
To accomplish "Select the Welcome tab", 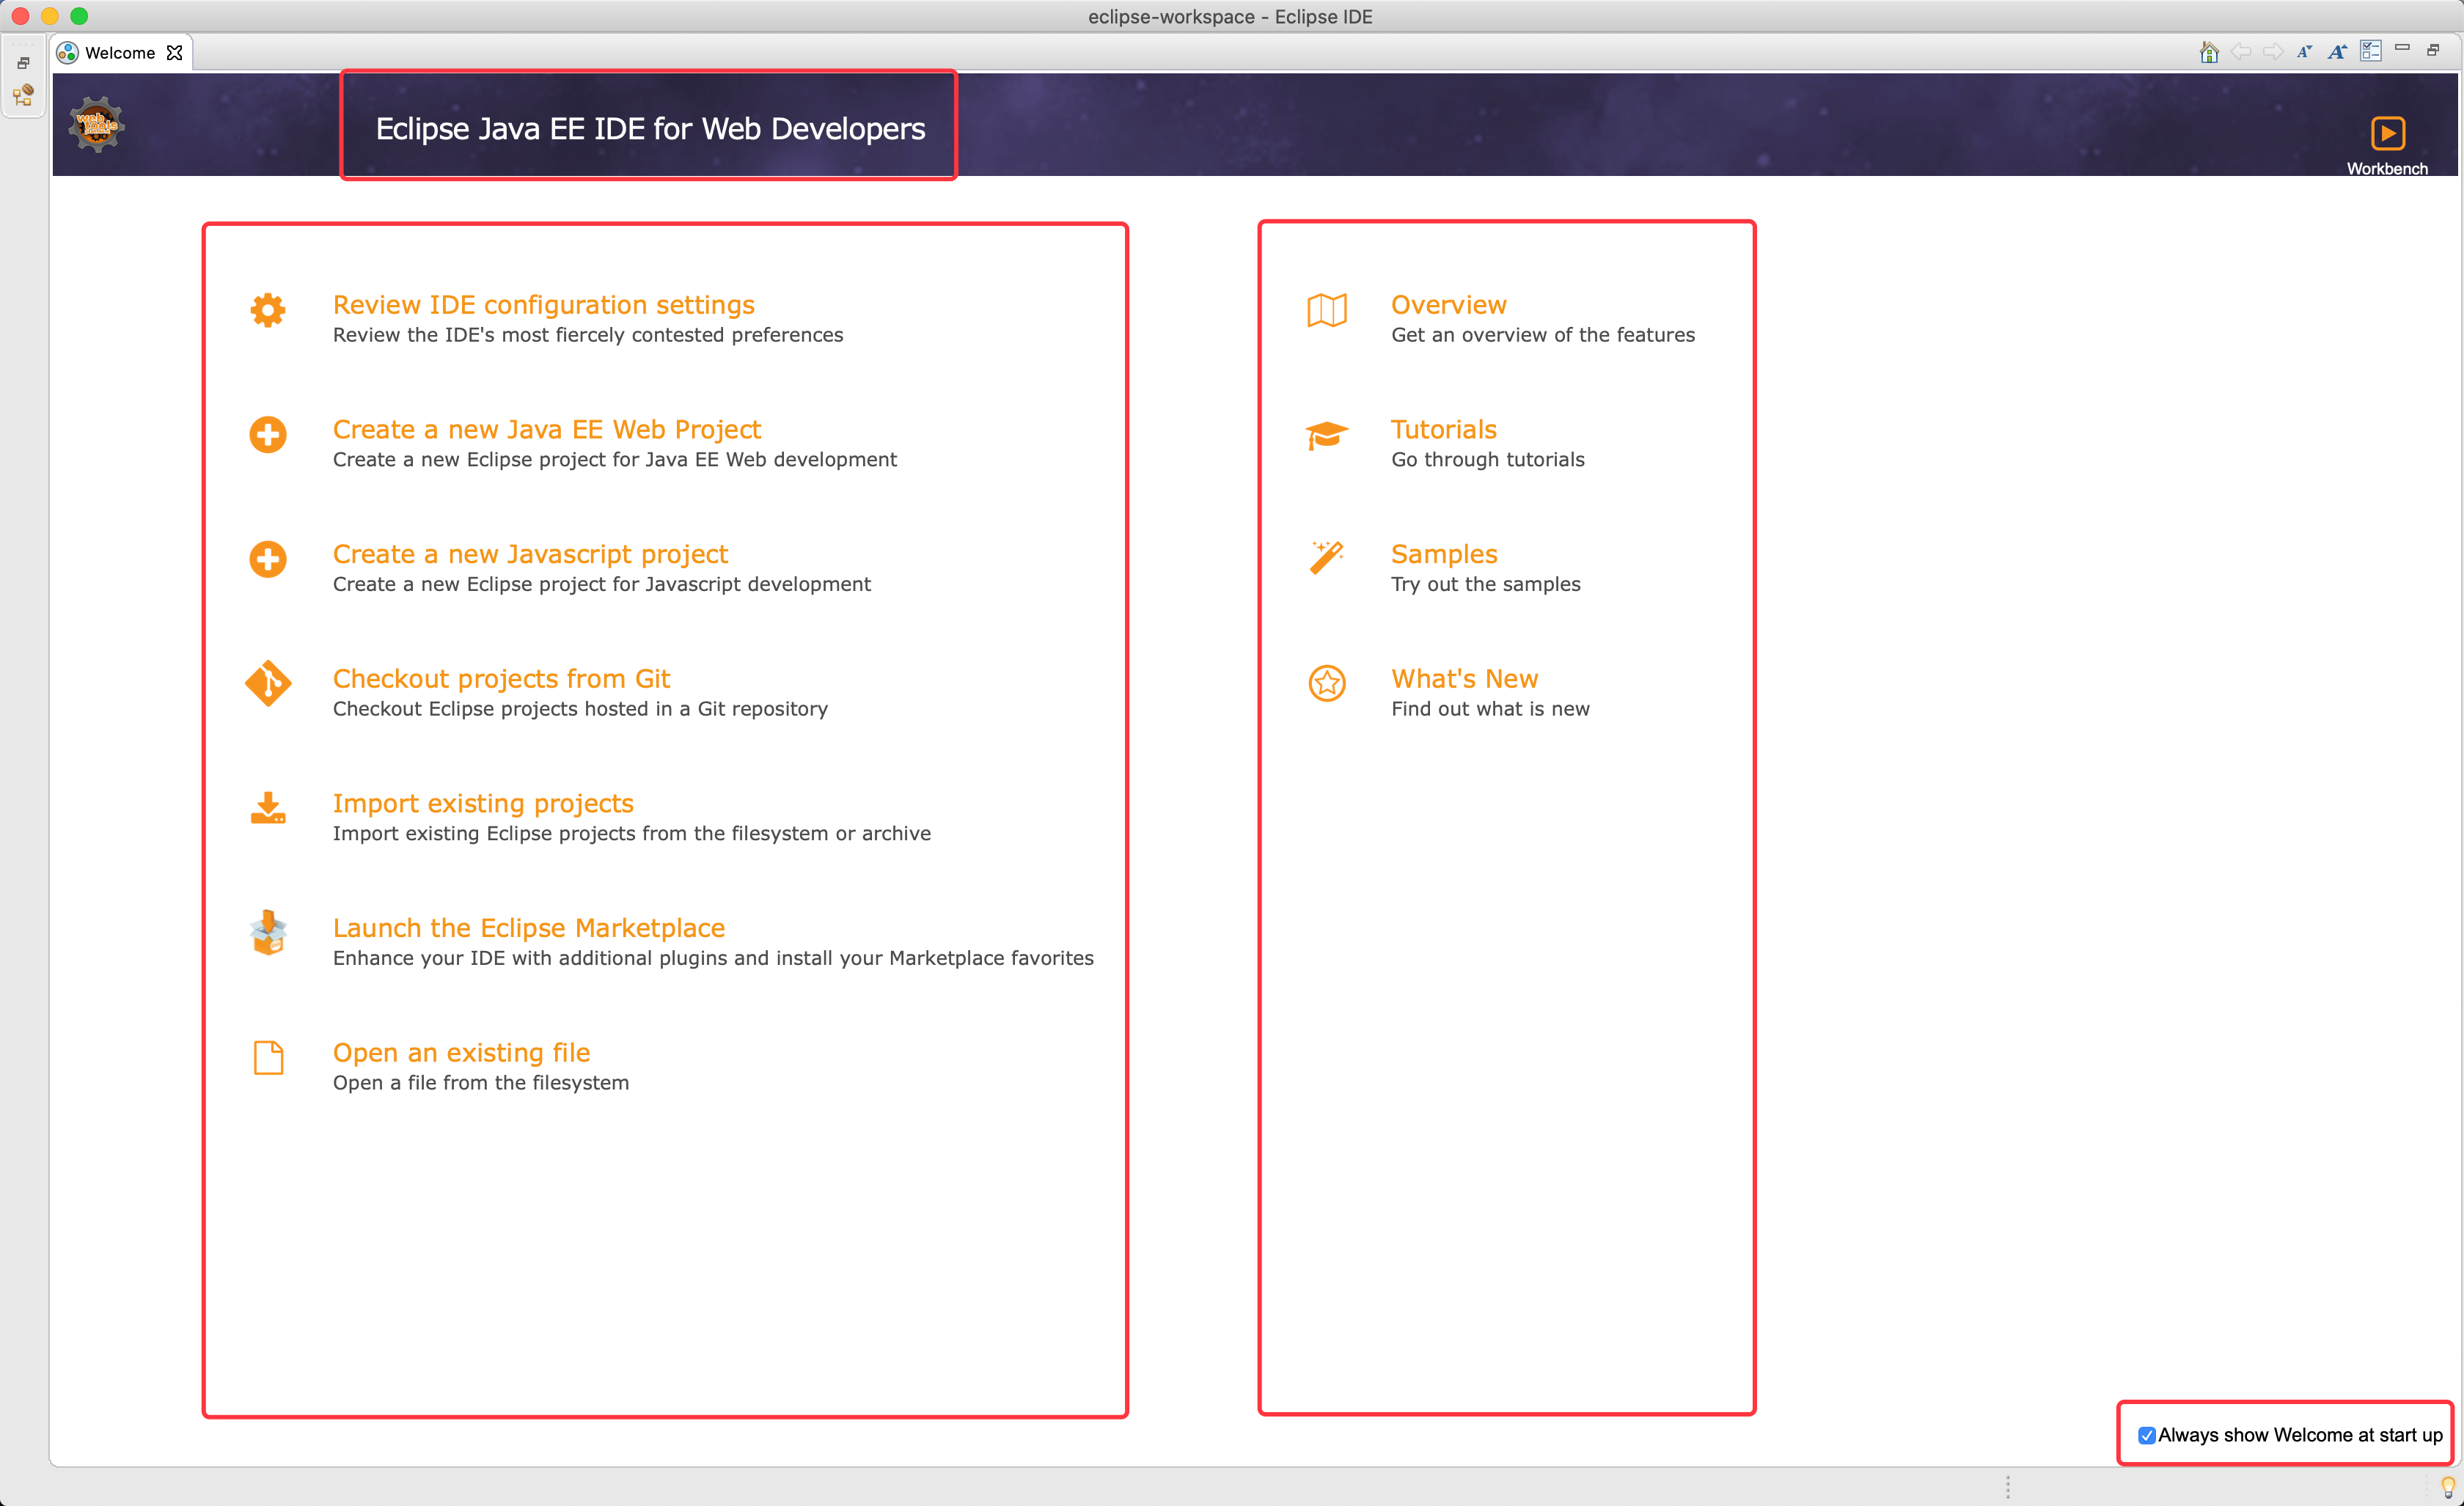I will 120,53.
